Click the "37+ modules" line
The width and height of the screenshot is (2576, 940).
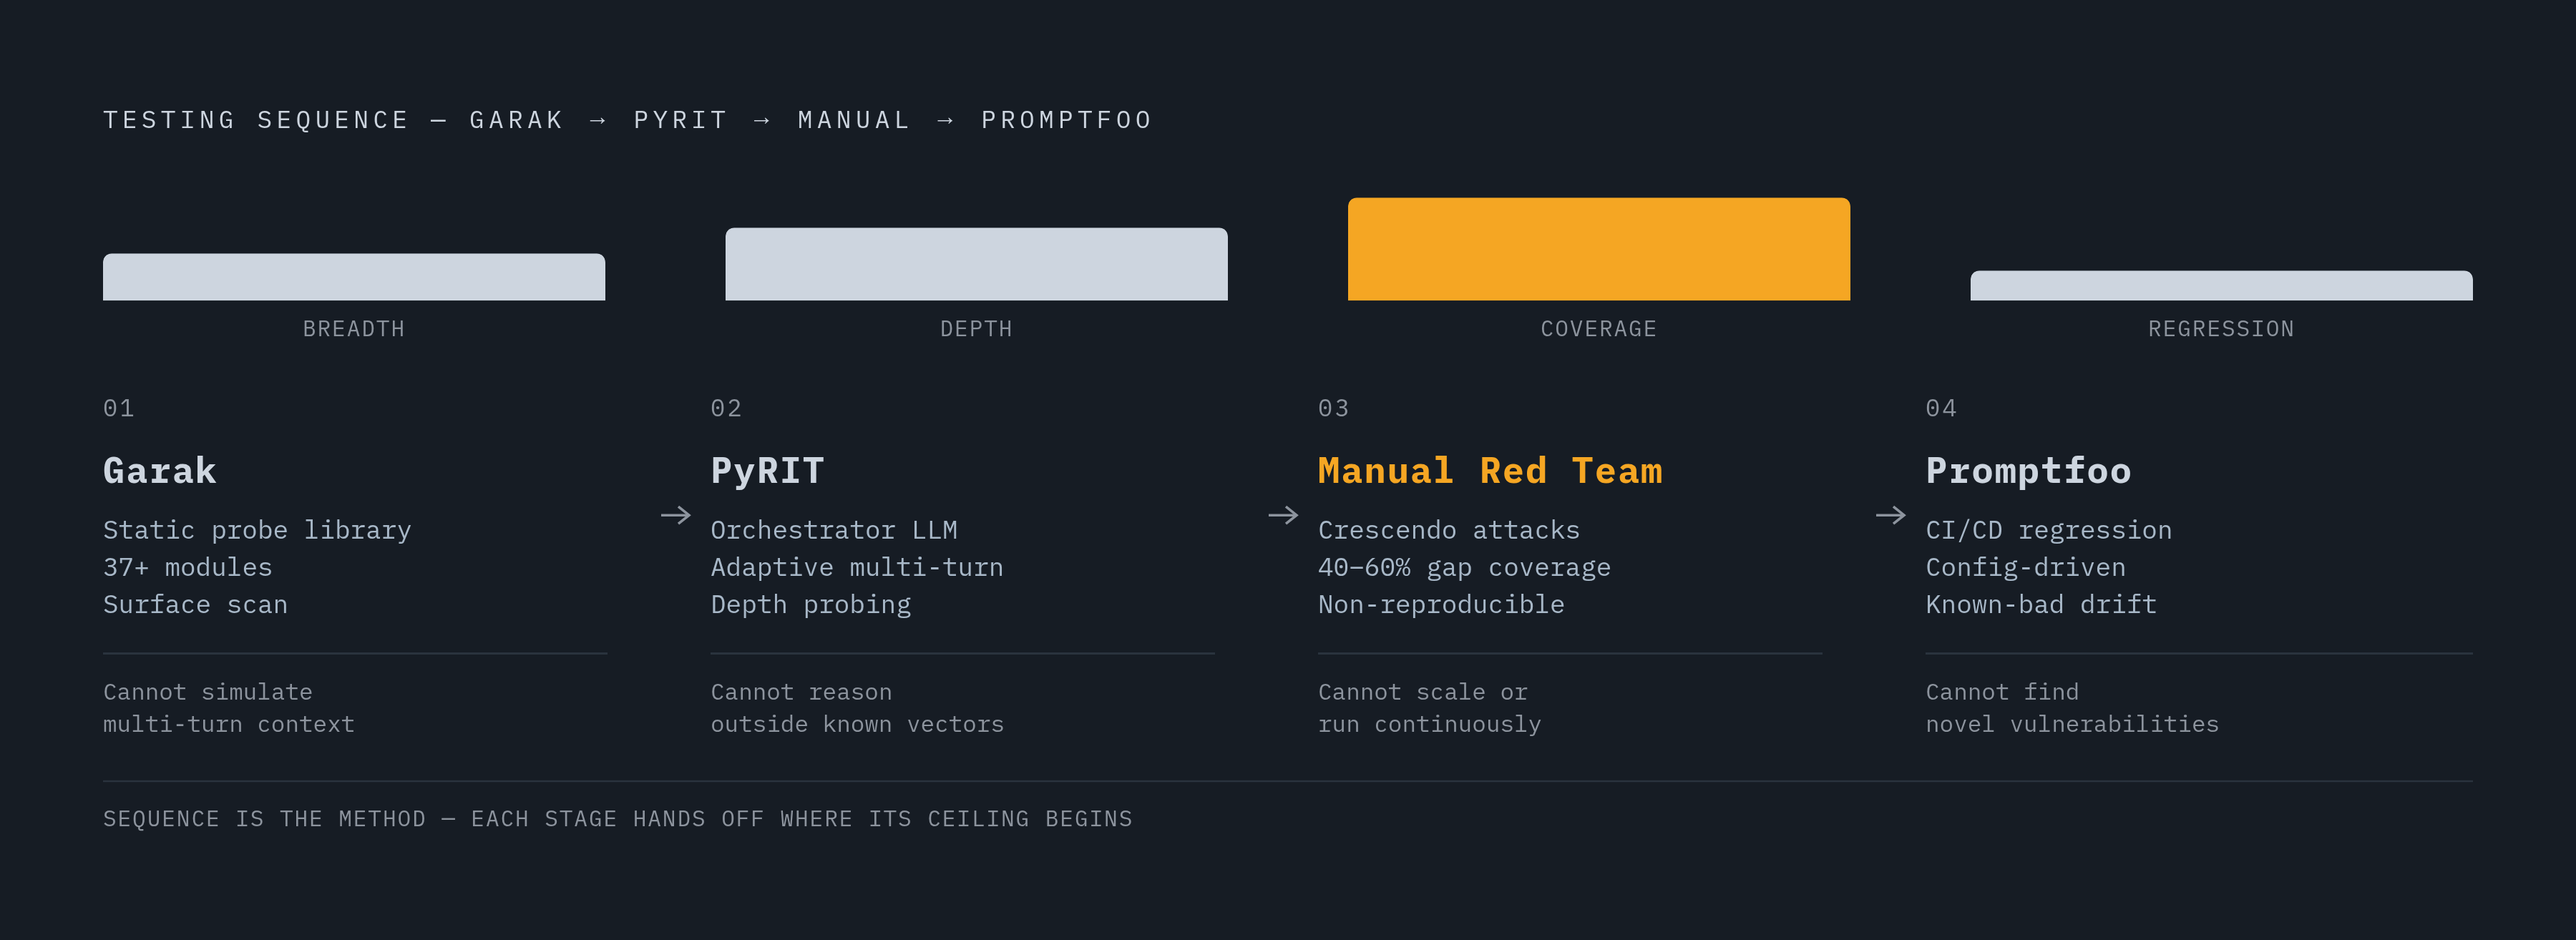pyautogui.click(x=188, y=567)
